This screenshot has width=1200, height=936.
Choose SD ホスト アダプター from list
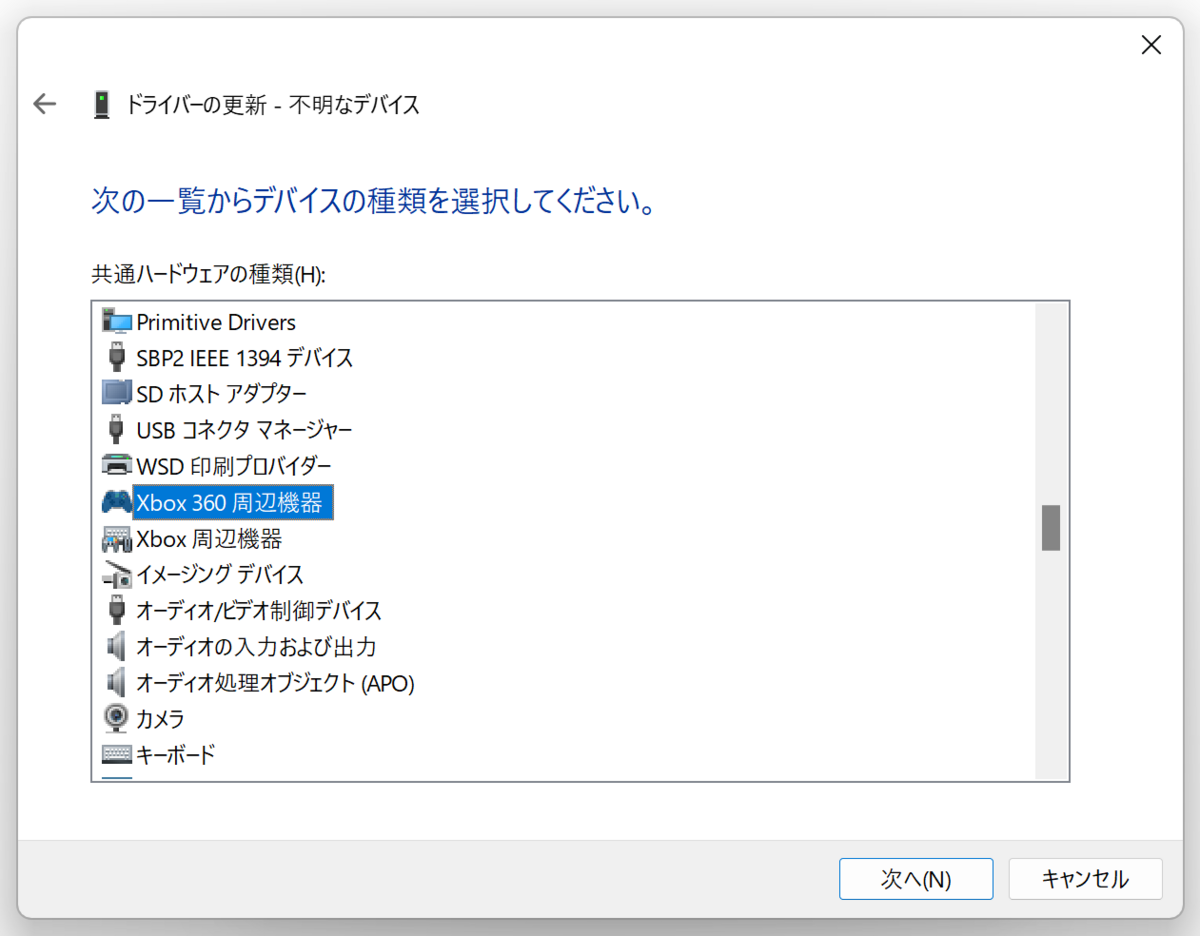tap(221, 394)
